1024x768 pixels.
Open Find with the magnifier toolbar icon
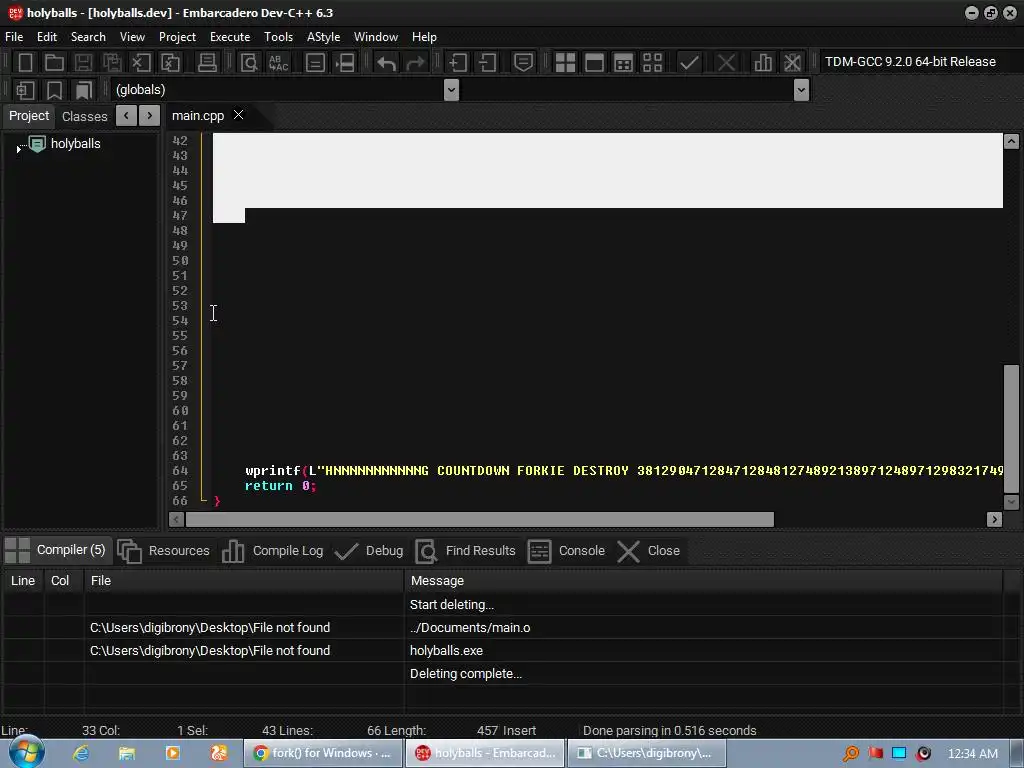[249, 63]
